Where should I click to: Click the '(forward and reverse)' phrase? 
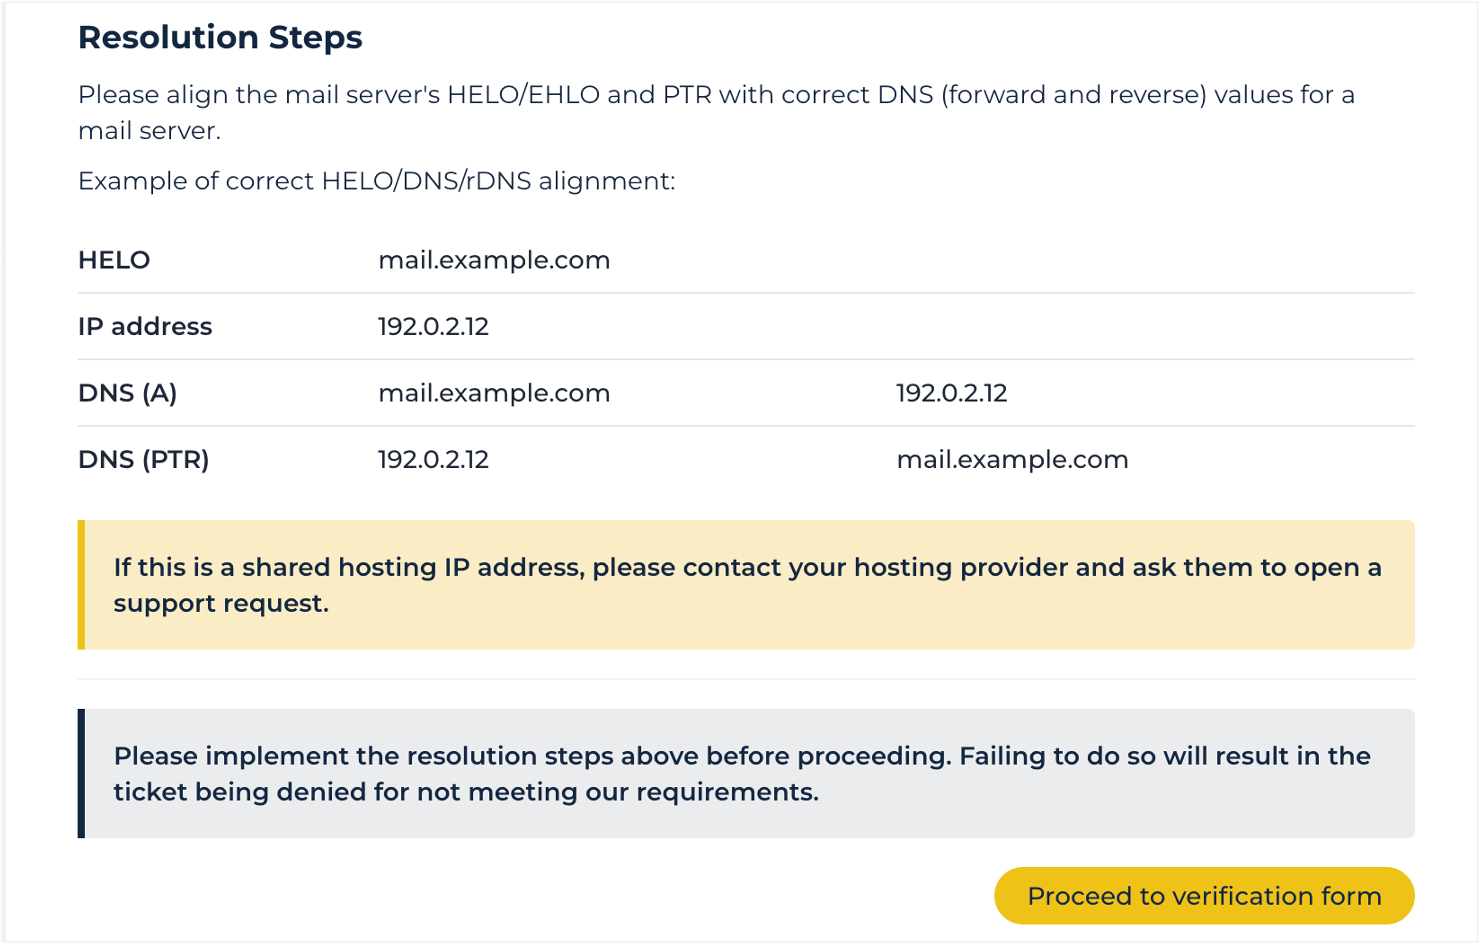coord(1073,95)
